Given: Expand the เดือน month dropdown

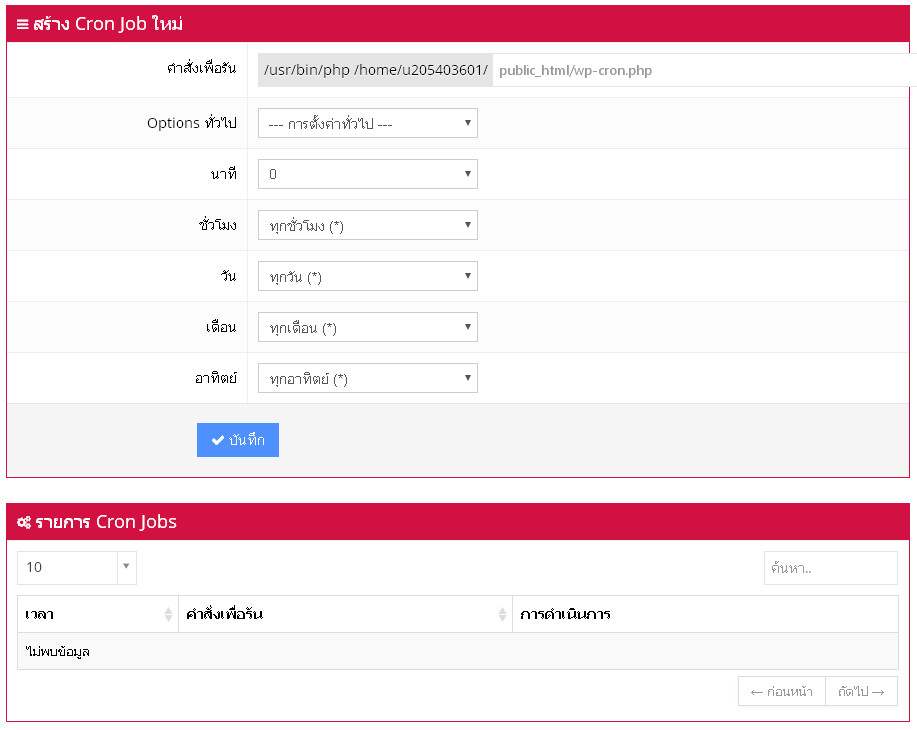Looking at the screenshot, I should click(367, 327).
